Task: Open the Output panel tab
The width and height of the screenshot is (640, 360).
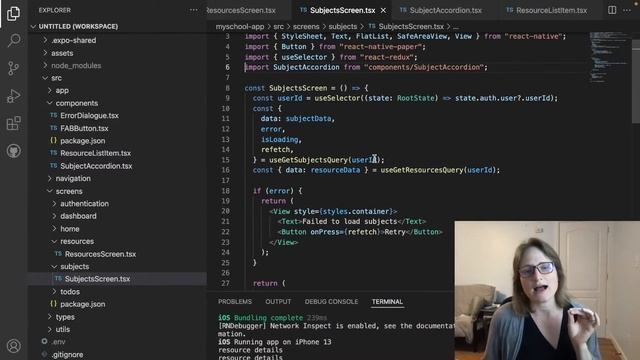Action: coord(278,302)
